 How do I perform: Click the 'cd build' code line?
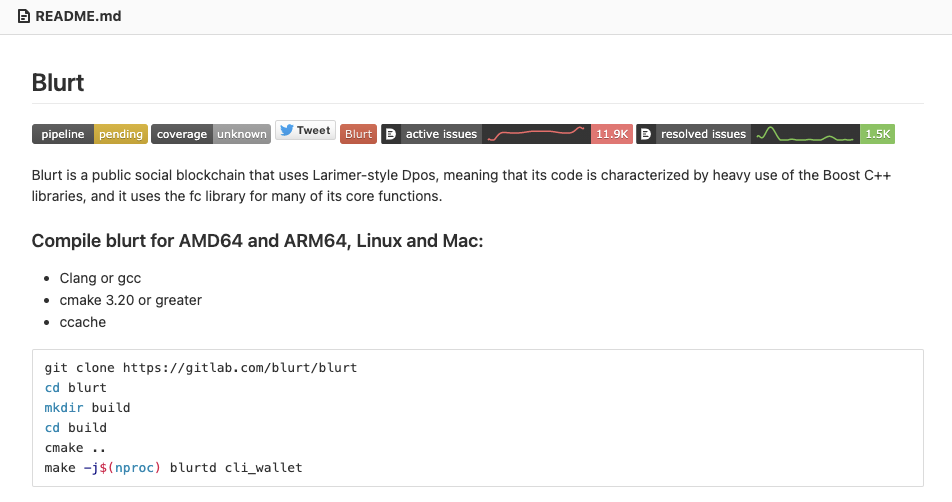75,428
